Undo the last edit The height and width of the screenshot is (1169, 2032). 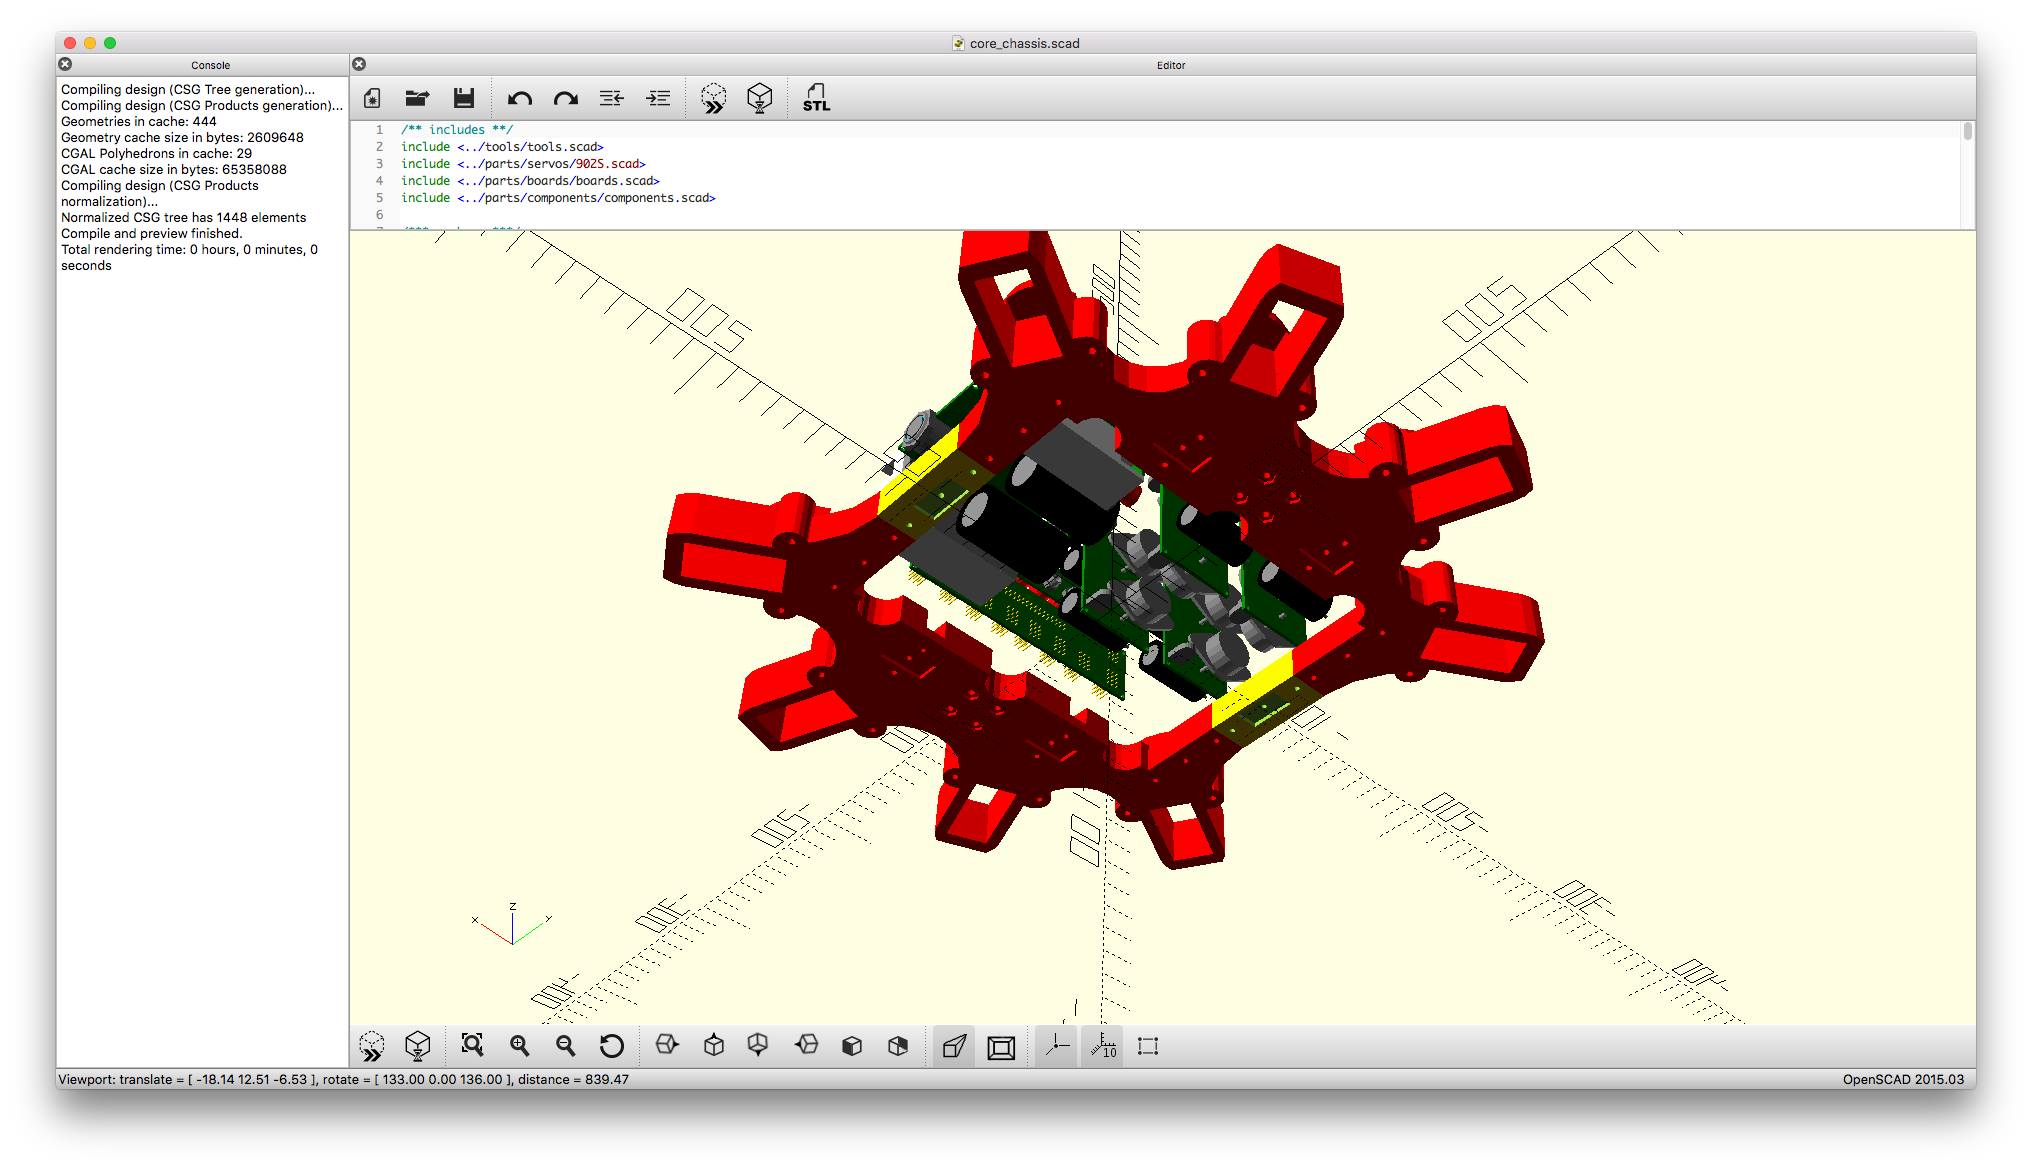[x=519, y=98]
